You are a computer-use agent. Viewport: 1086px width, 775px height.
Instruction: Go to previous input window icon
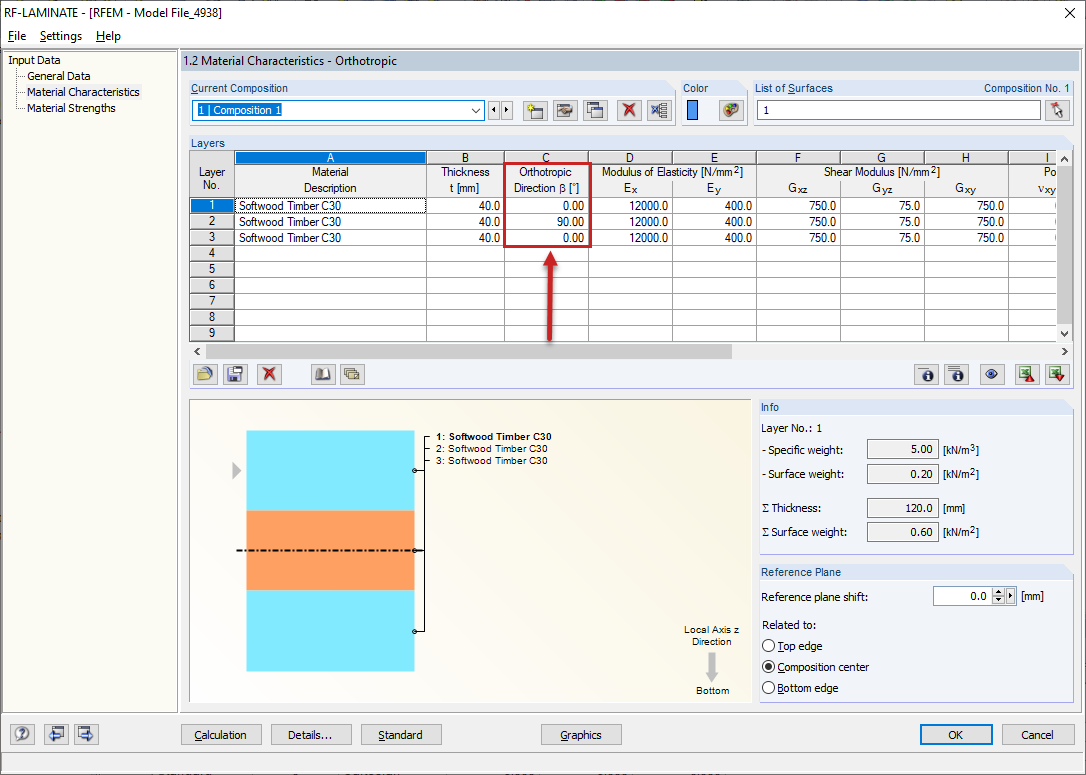[x=56, y=733]
